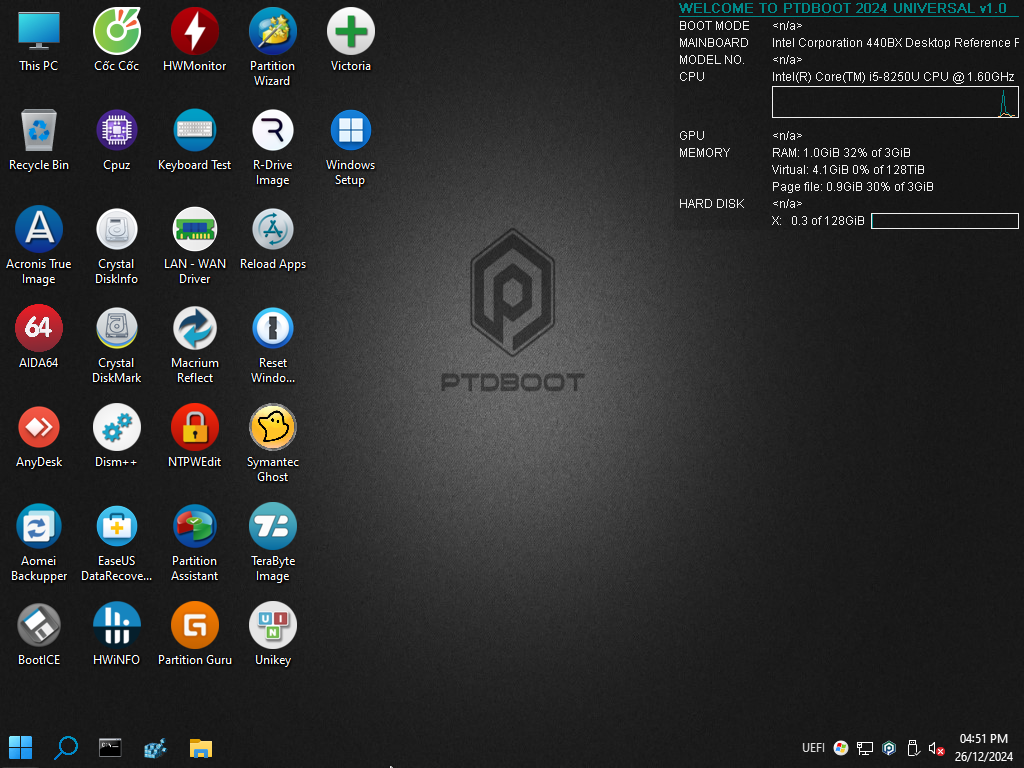Image resolution: width=1024 pixels, height=768 pixels.
Task: Open the network tray icon
Action: pos(865,748)
